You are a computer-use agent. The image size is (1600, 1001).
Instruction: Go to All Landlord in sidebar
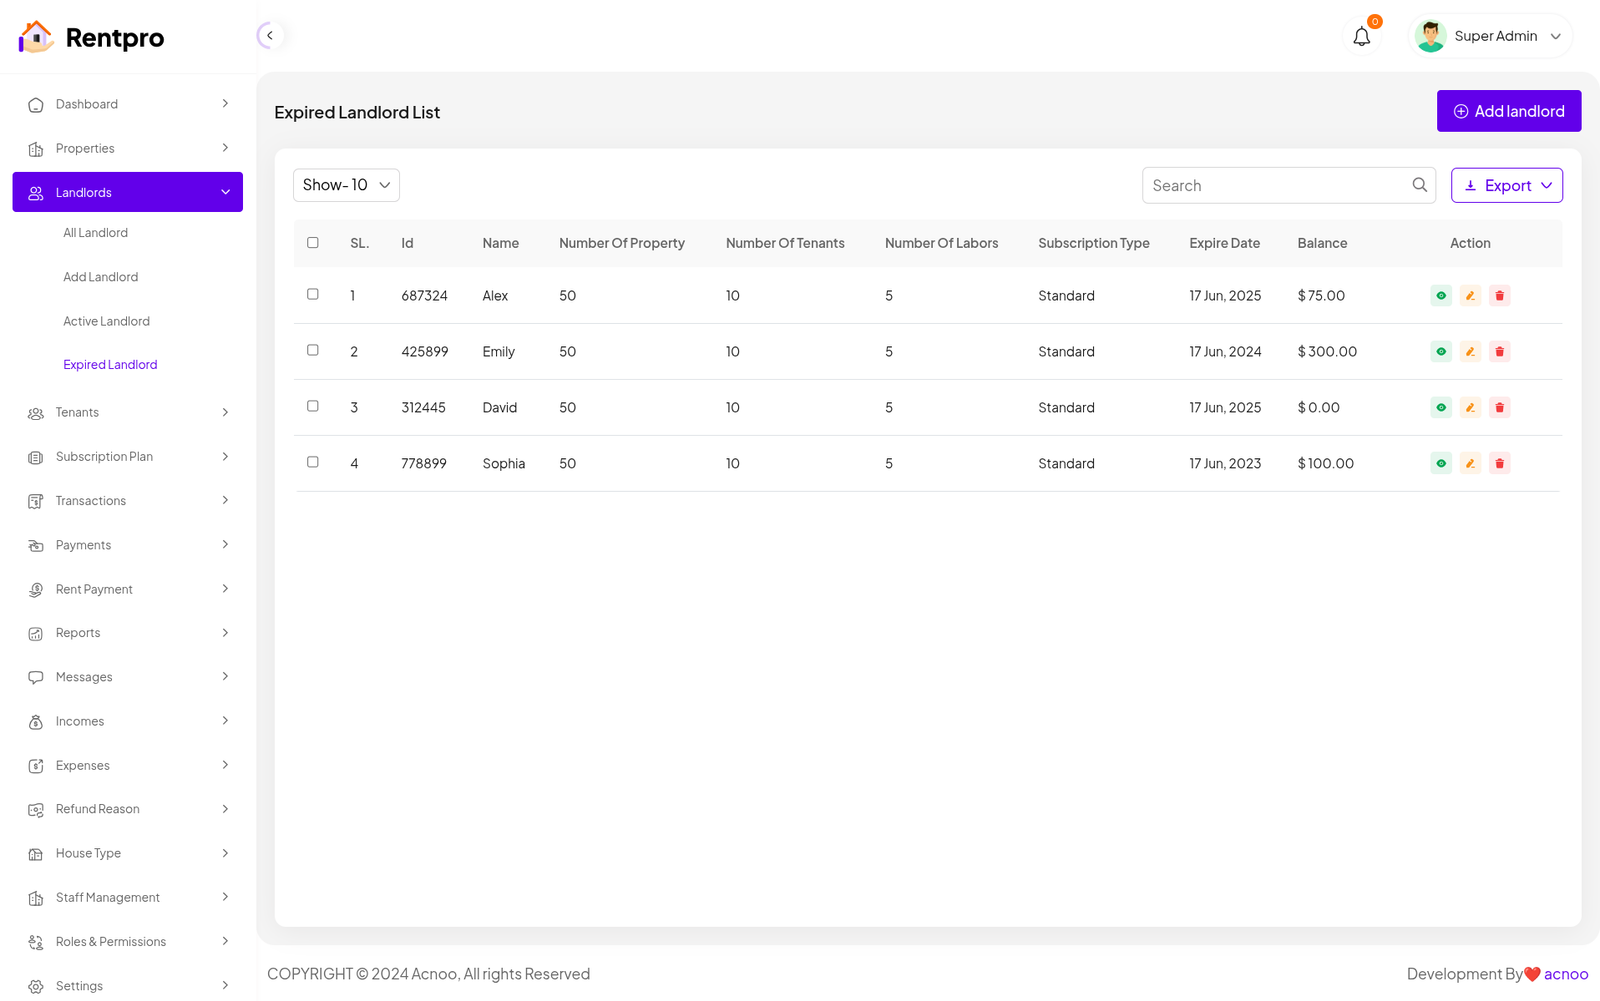95,233
